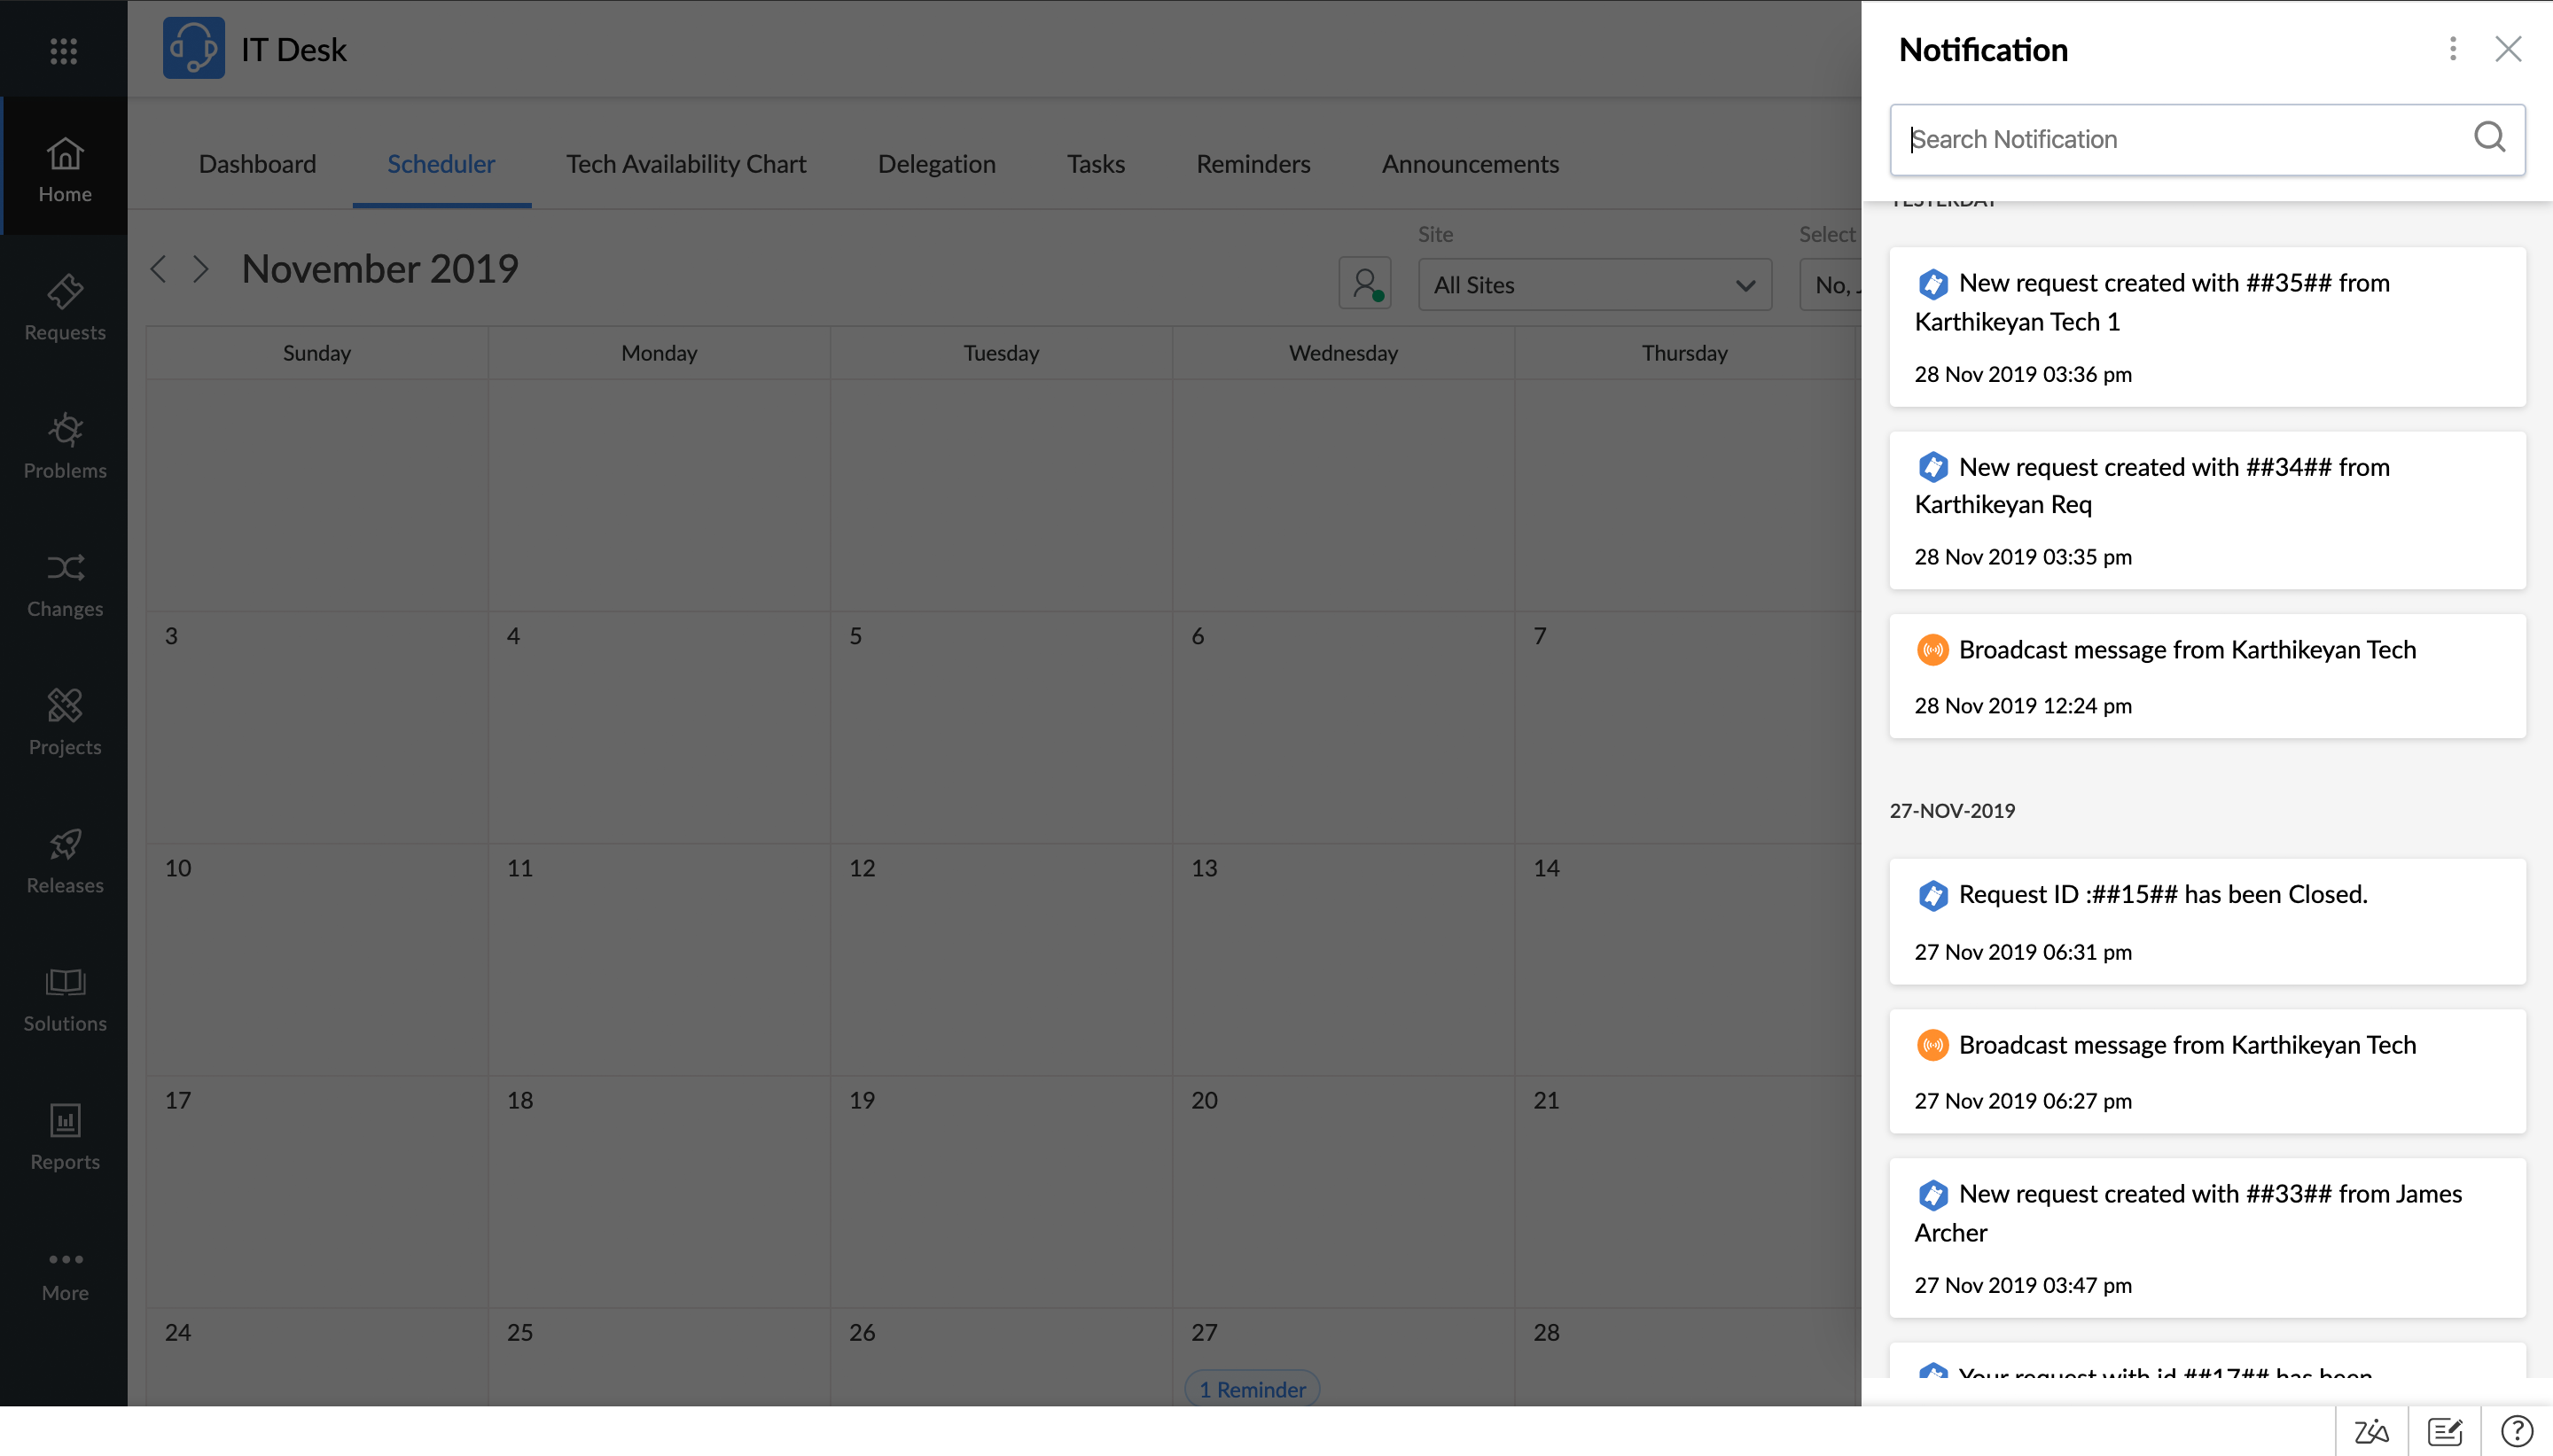Screen dimensions: 2553x1456
Task: Click the search magnifier in notification box
Action: pyautogui.click(x=2488, y=137)
